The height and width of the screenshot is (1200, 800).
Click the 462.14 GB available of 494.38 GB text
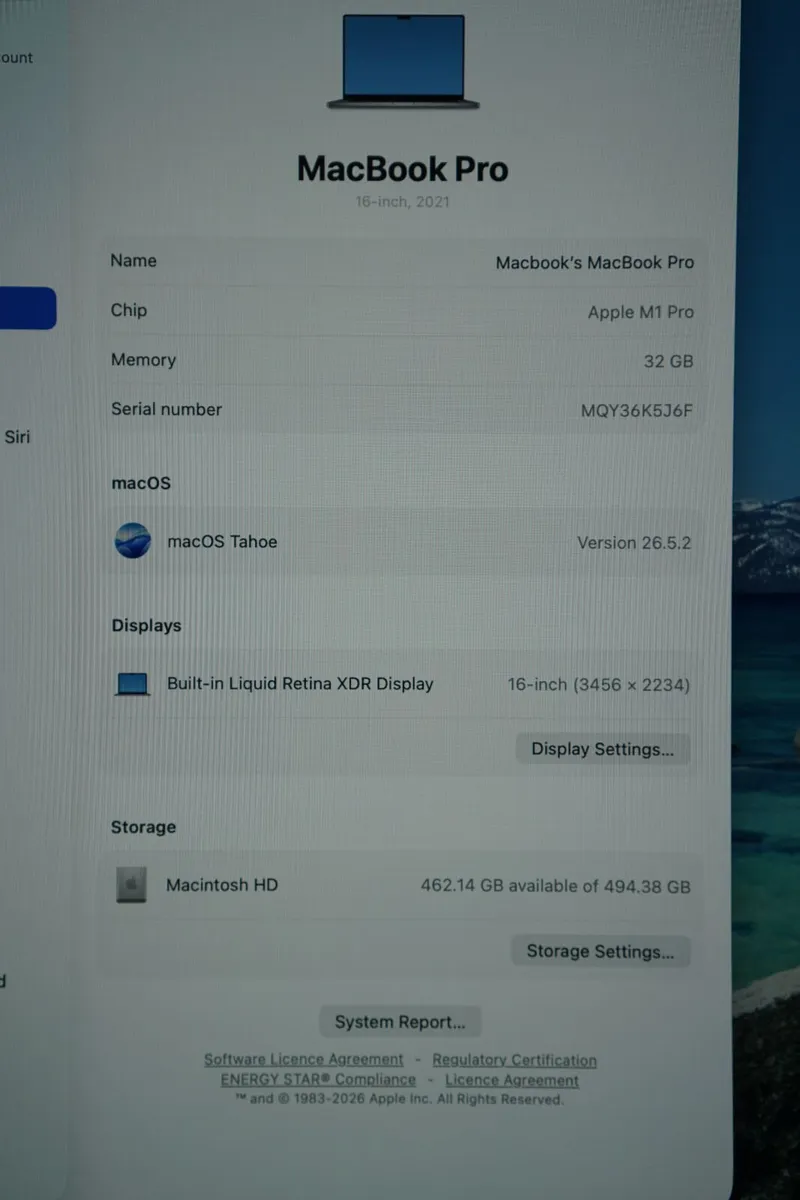coord(555,886)
